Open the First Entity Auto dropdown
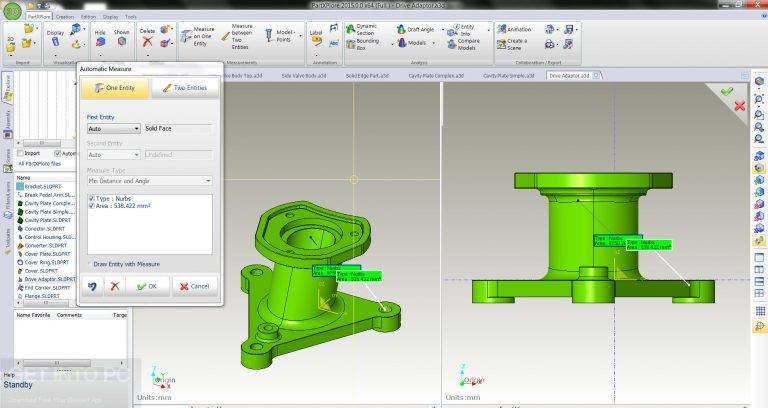Viewport: 768px width, 408px height. (x=114, y=129)
